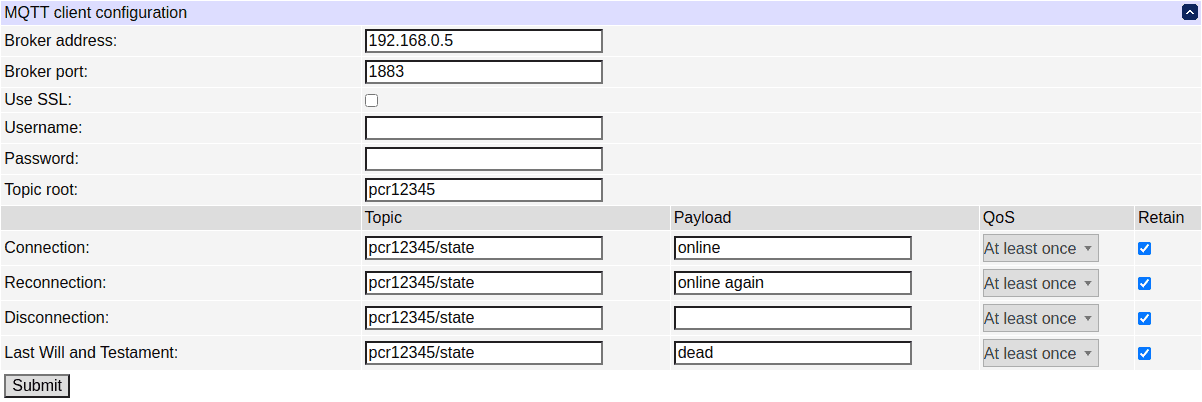Click the Broker address field
Screen dimensions: 1202x402
(x=484, y=41)
